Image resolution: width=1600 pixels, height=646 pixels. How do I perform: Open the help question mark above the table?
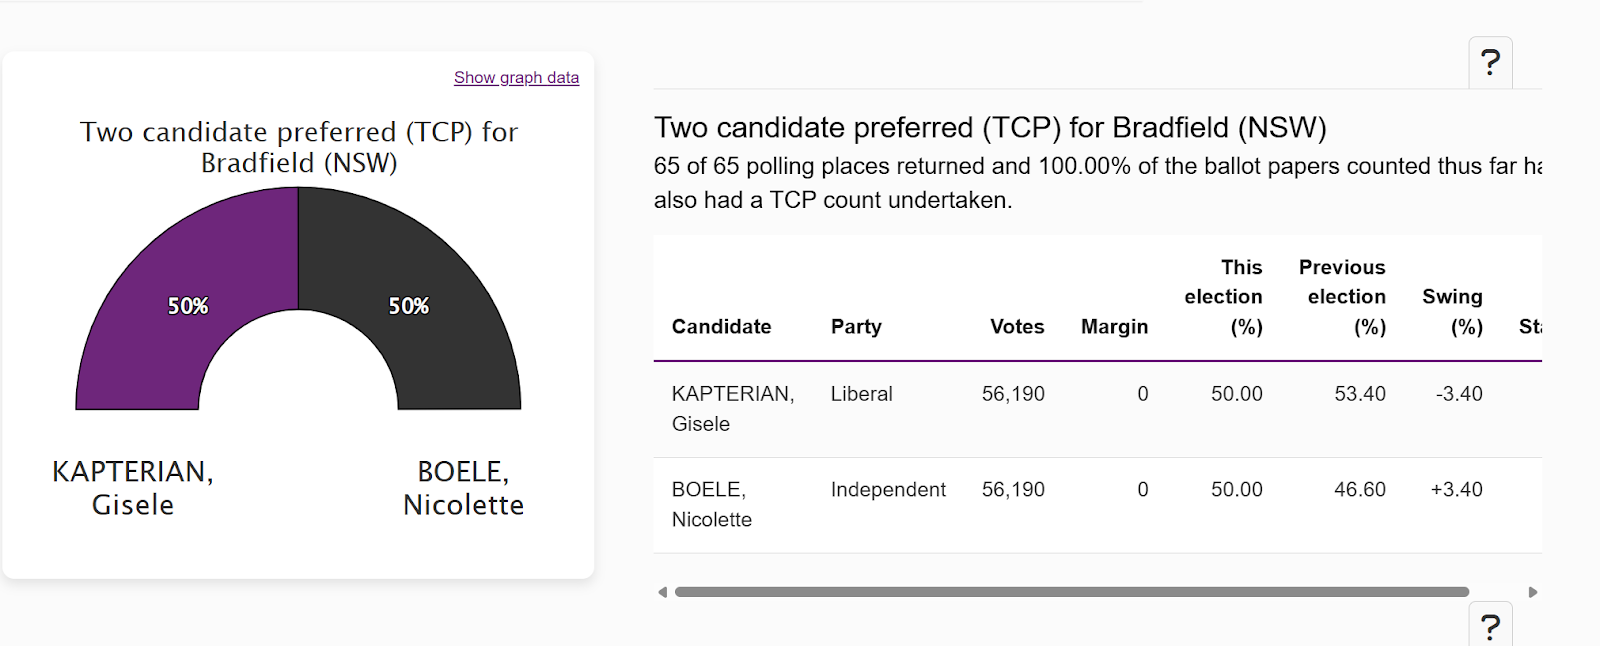coord(1490,63)
